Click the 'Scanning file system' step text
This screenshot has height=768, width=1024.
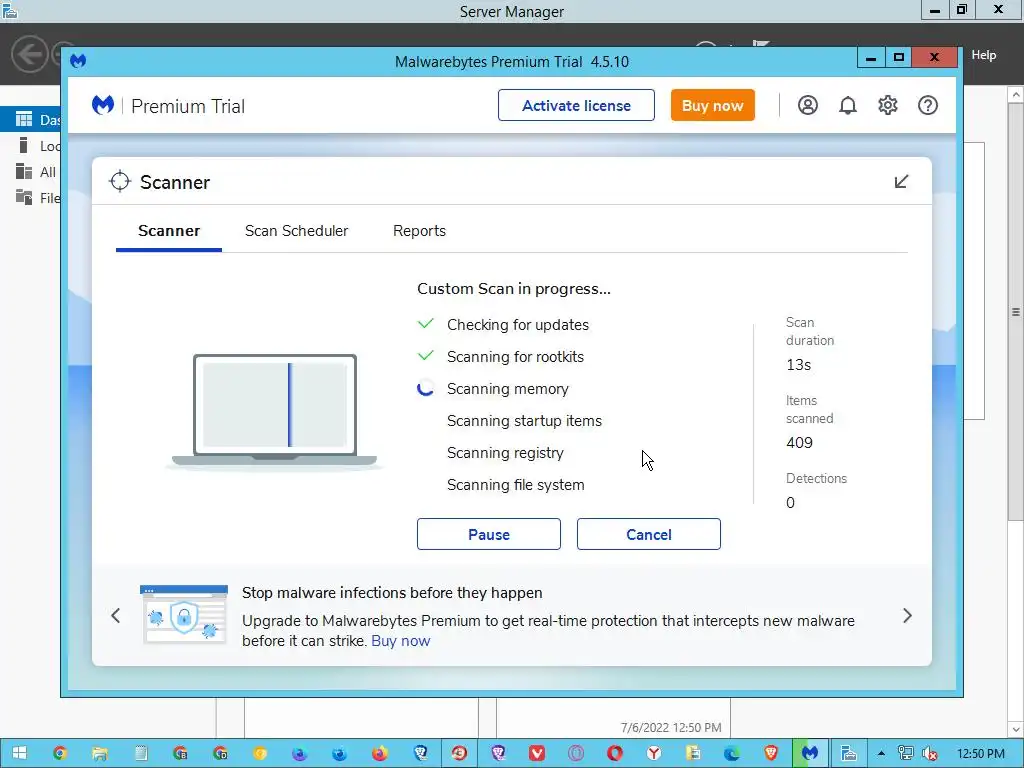(515, 485)
